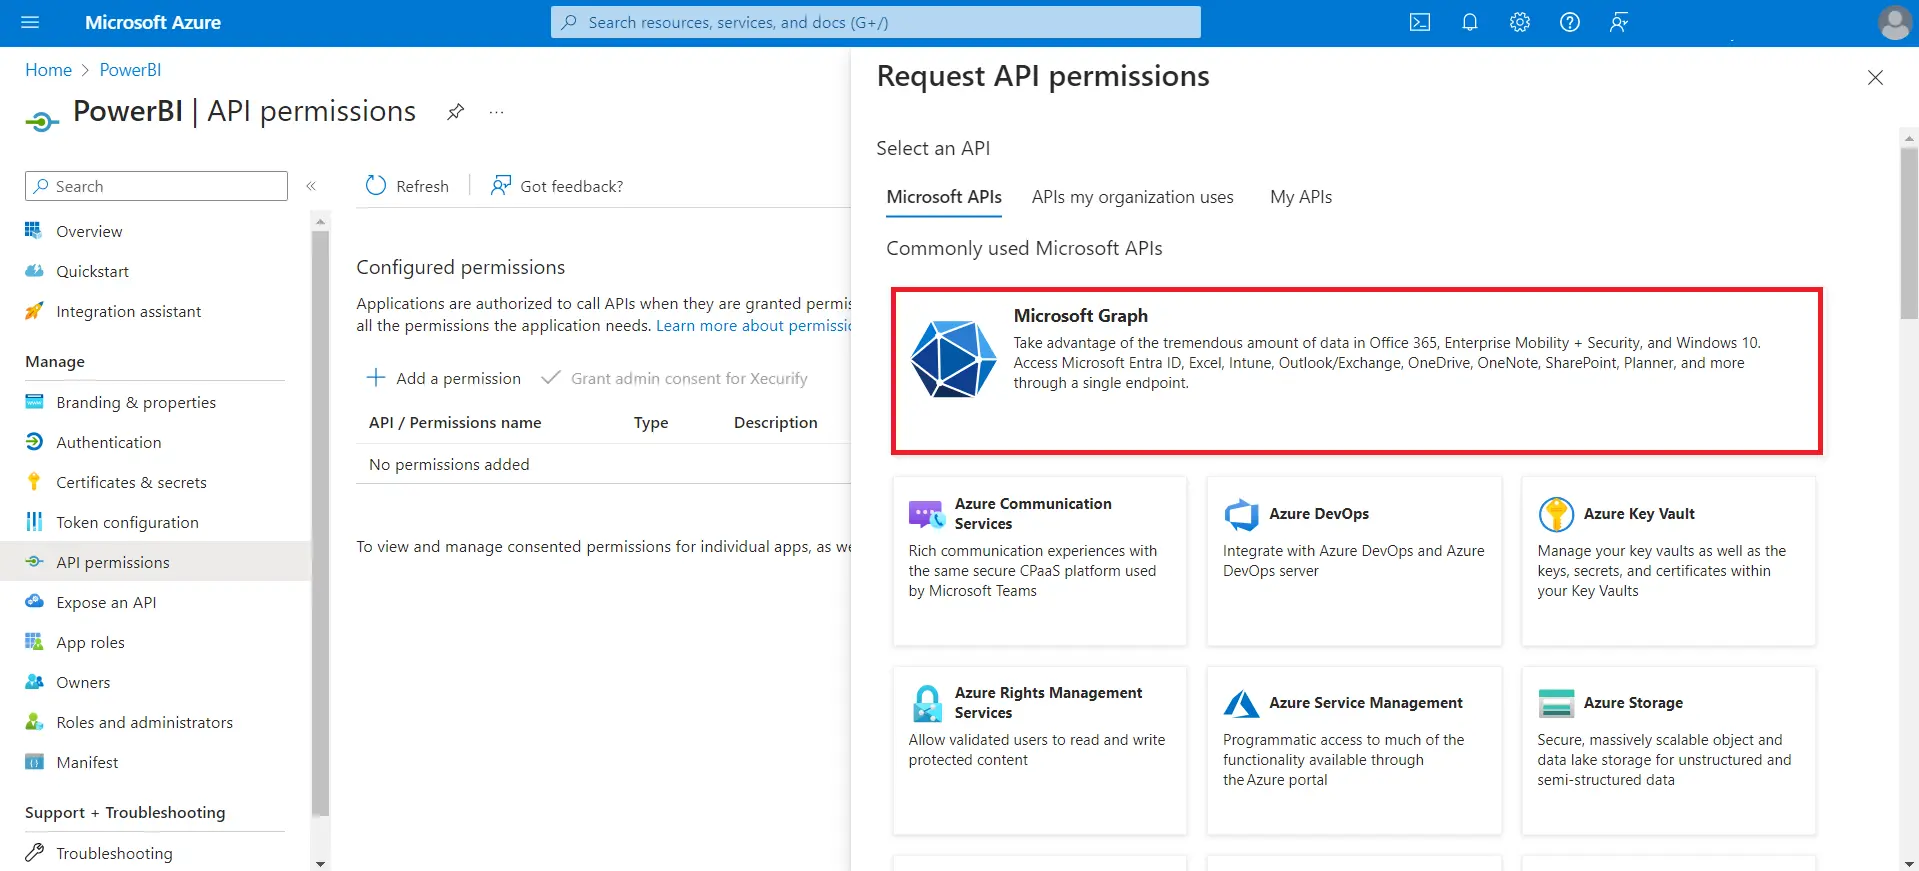The image size is (1919, 871).
Task: Collapse the left navigation with double chevron
Action: coord(311,186)
